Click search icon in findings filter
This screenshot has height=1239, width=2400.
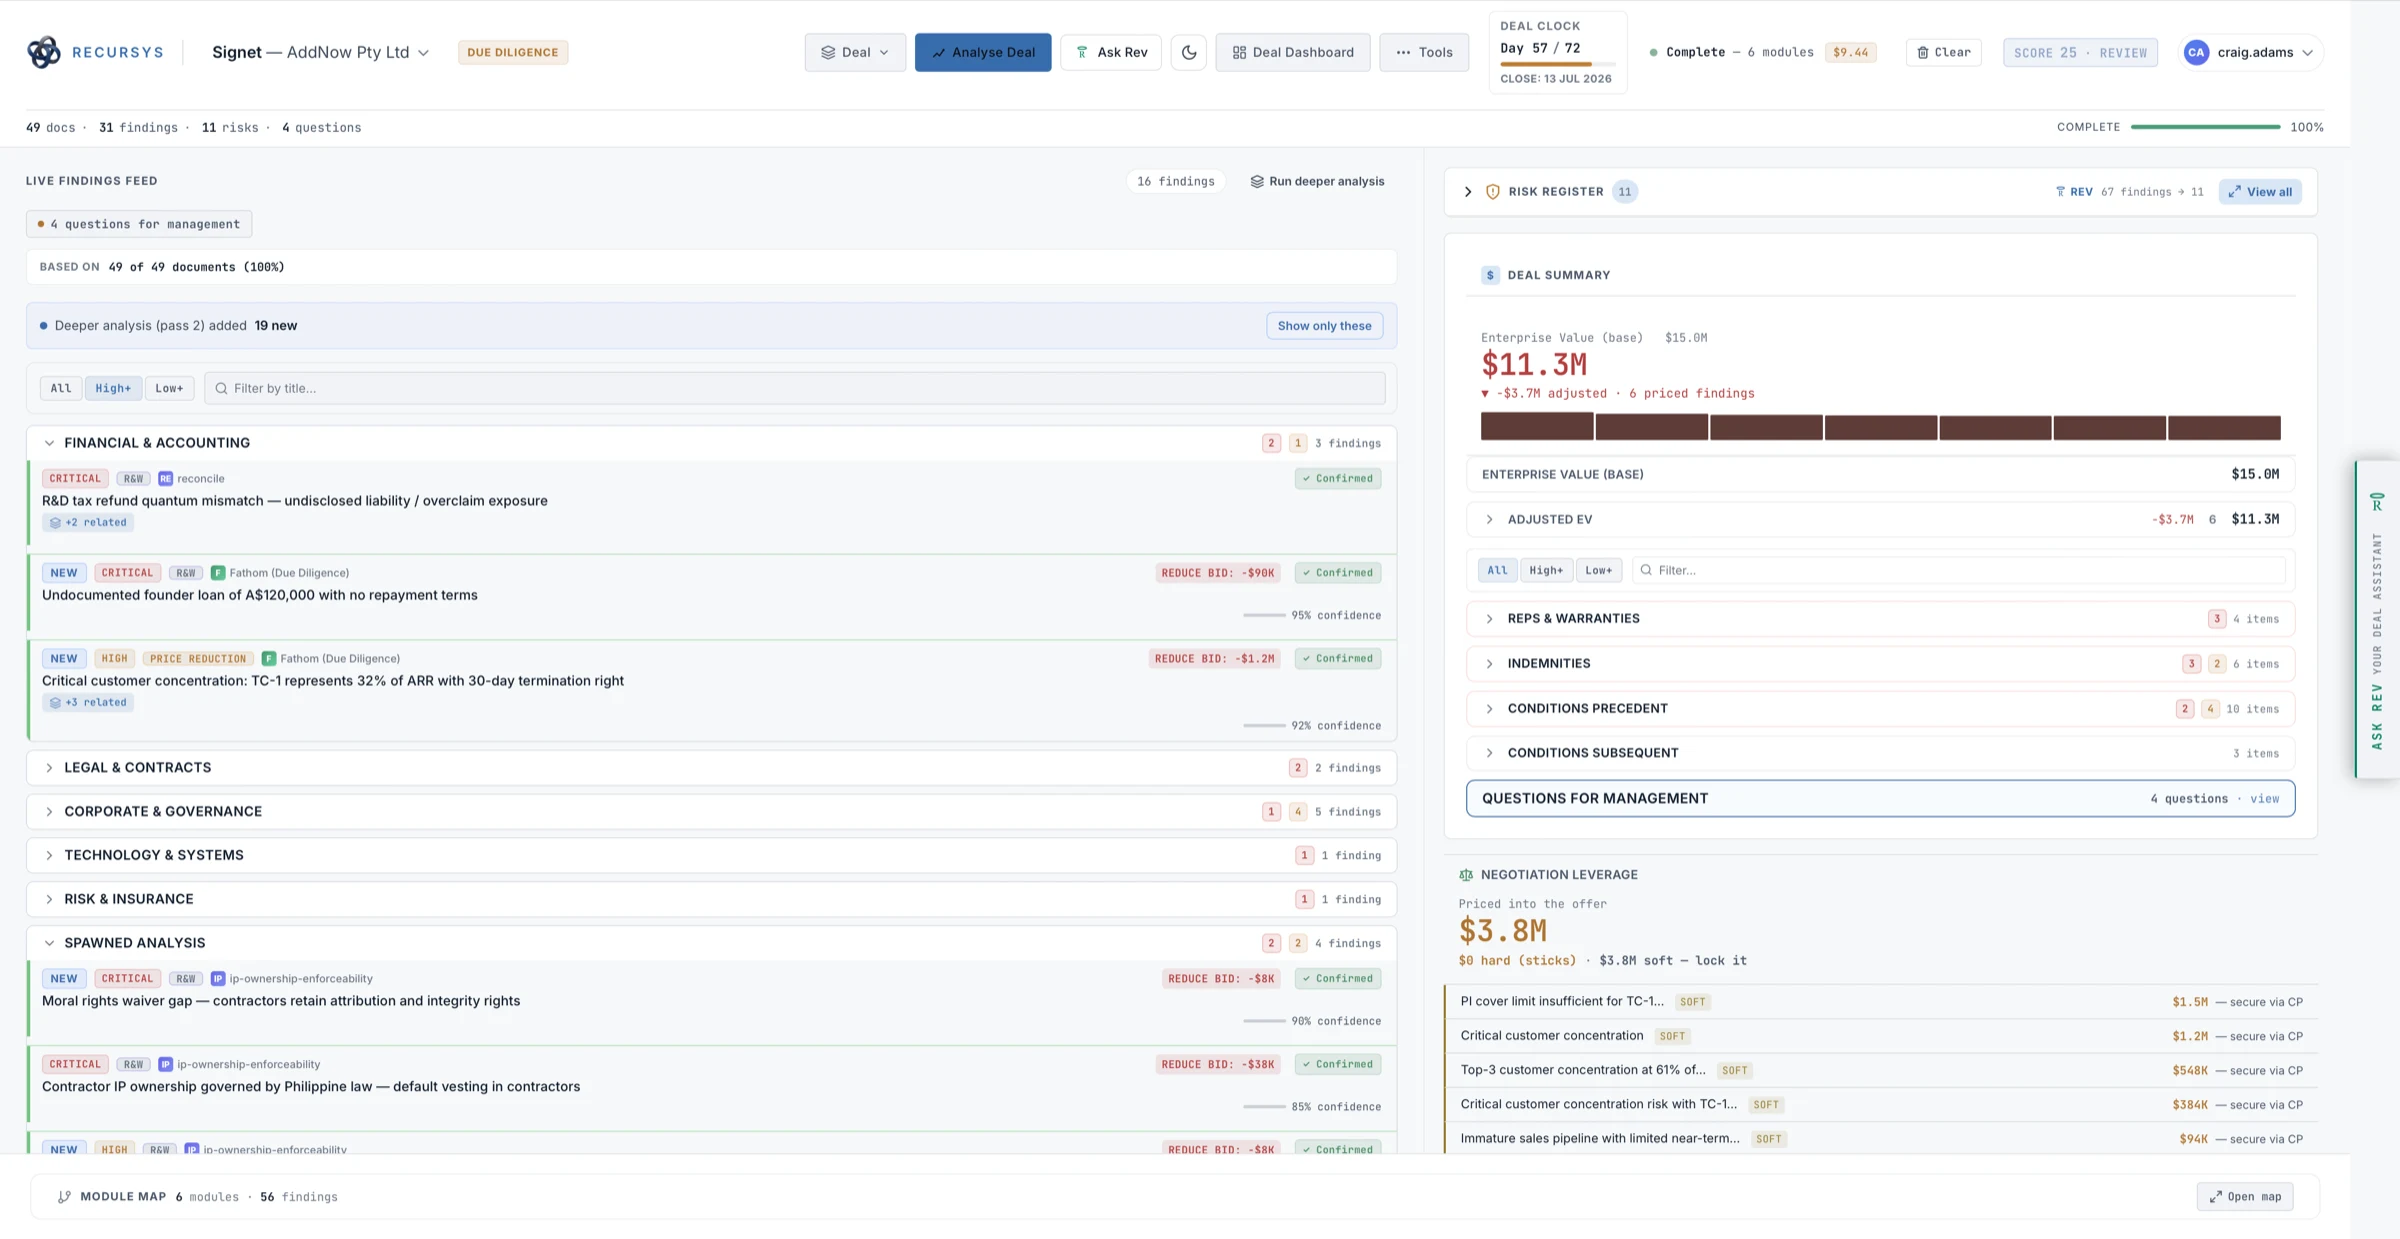pyautogui.click(x=222, y=389)
